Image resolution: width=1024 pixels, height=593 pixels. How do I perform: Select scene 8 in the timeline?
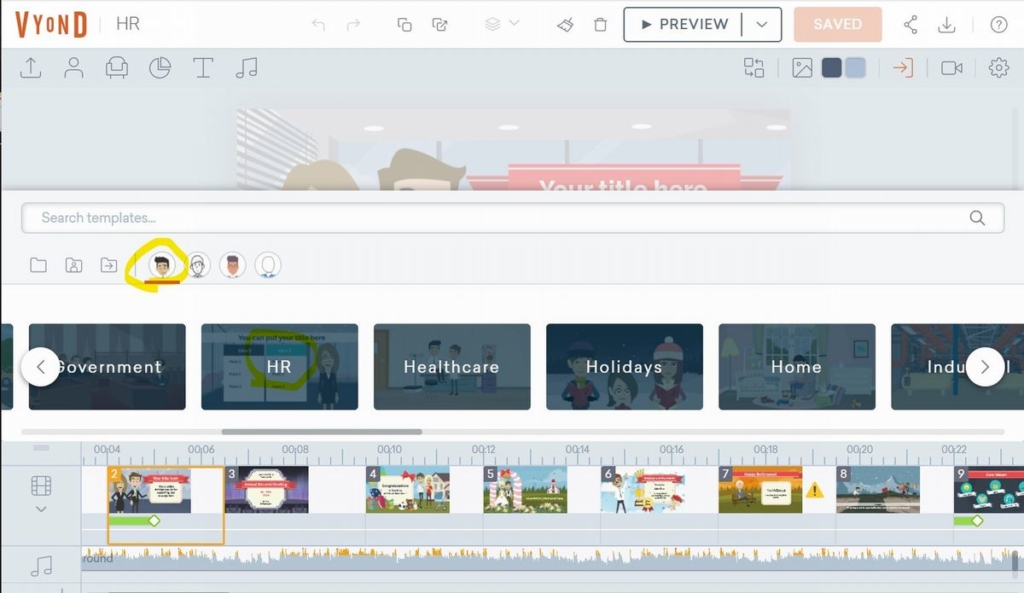point(878,490)
